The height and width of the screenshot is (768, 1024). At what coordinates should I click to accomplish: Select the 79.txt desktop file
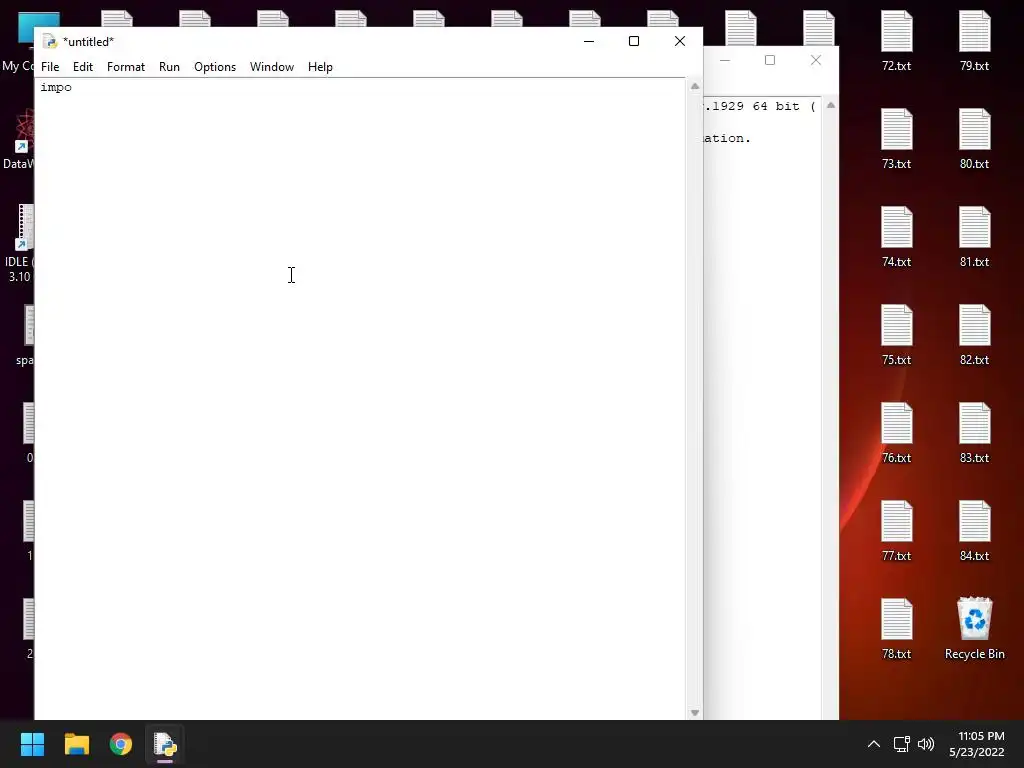point(974,42)
